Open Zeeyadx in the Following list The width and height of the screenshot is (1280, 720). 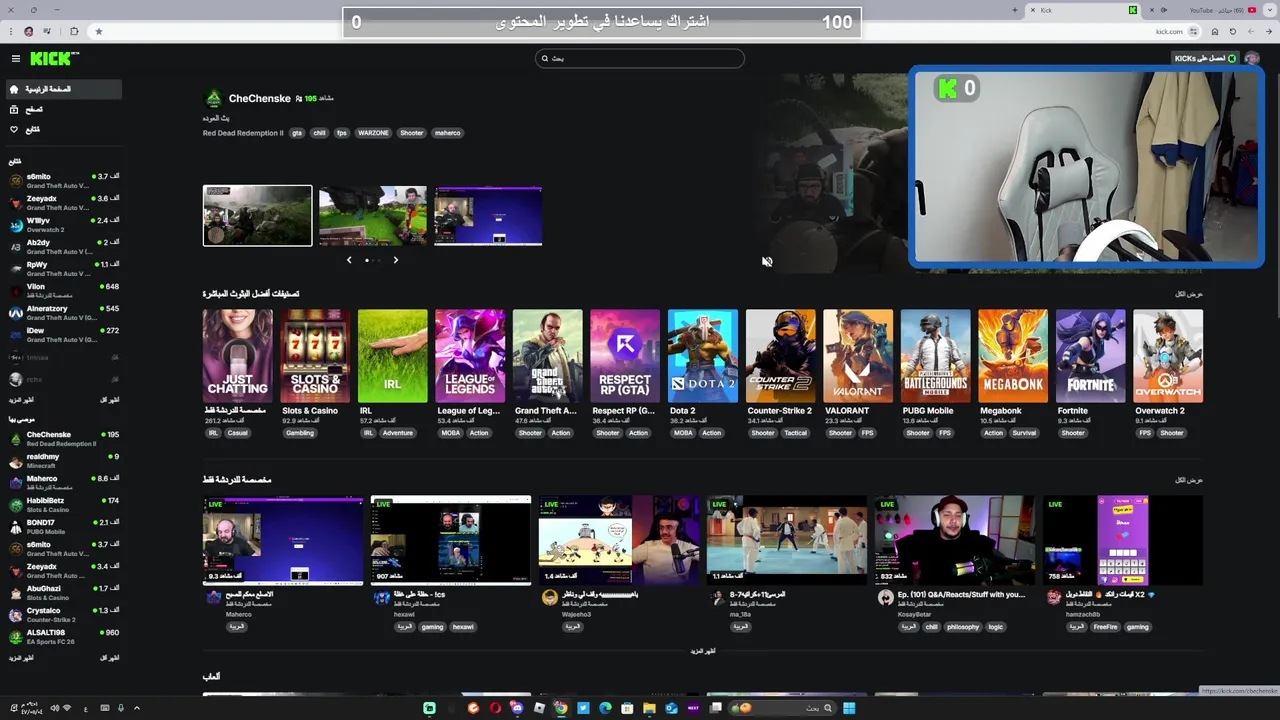pos(62,202)
